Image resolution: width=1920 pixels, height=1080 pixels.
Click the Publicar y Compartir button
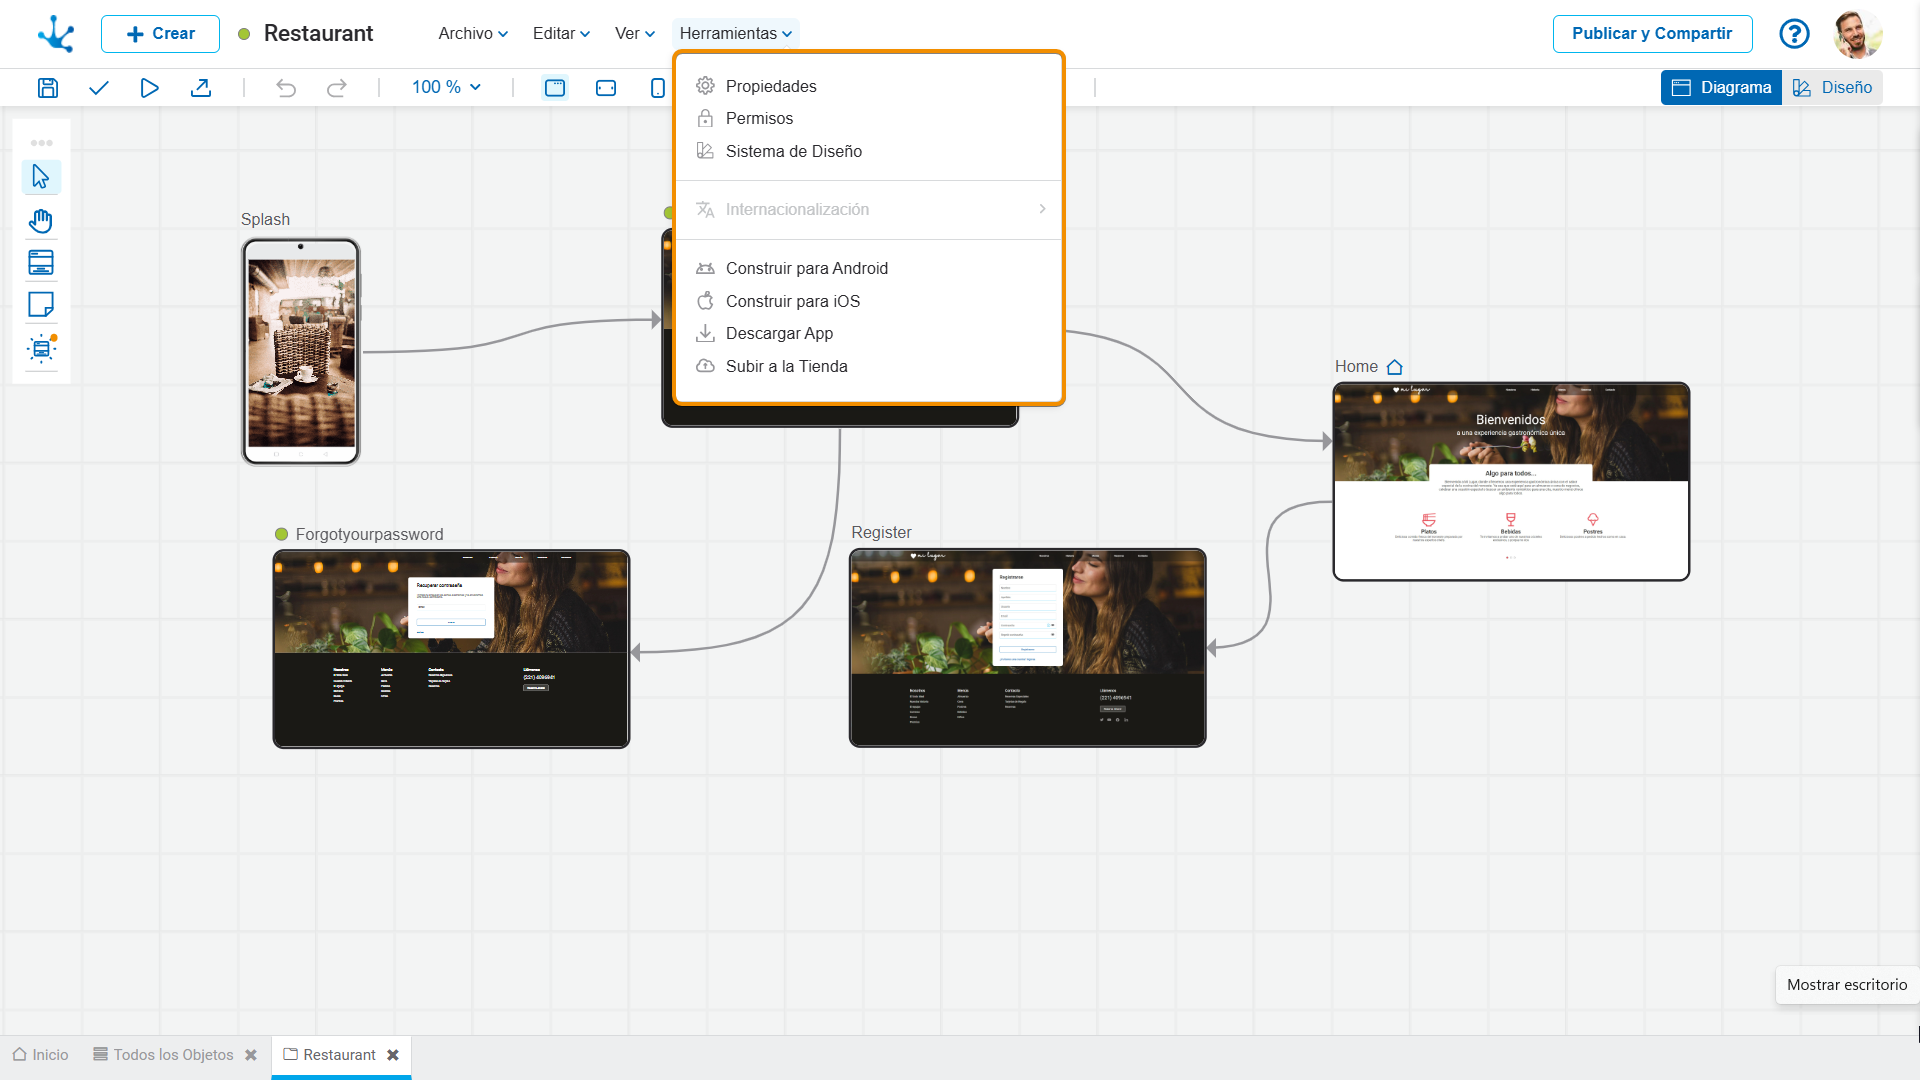(x=1652, y=34)
